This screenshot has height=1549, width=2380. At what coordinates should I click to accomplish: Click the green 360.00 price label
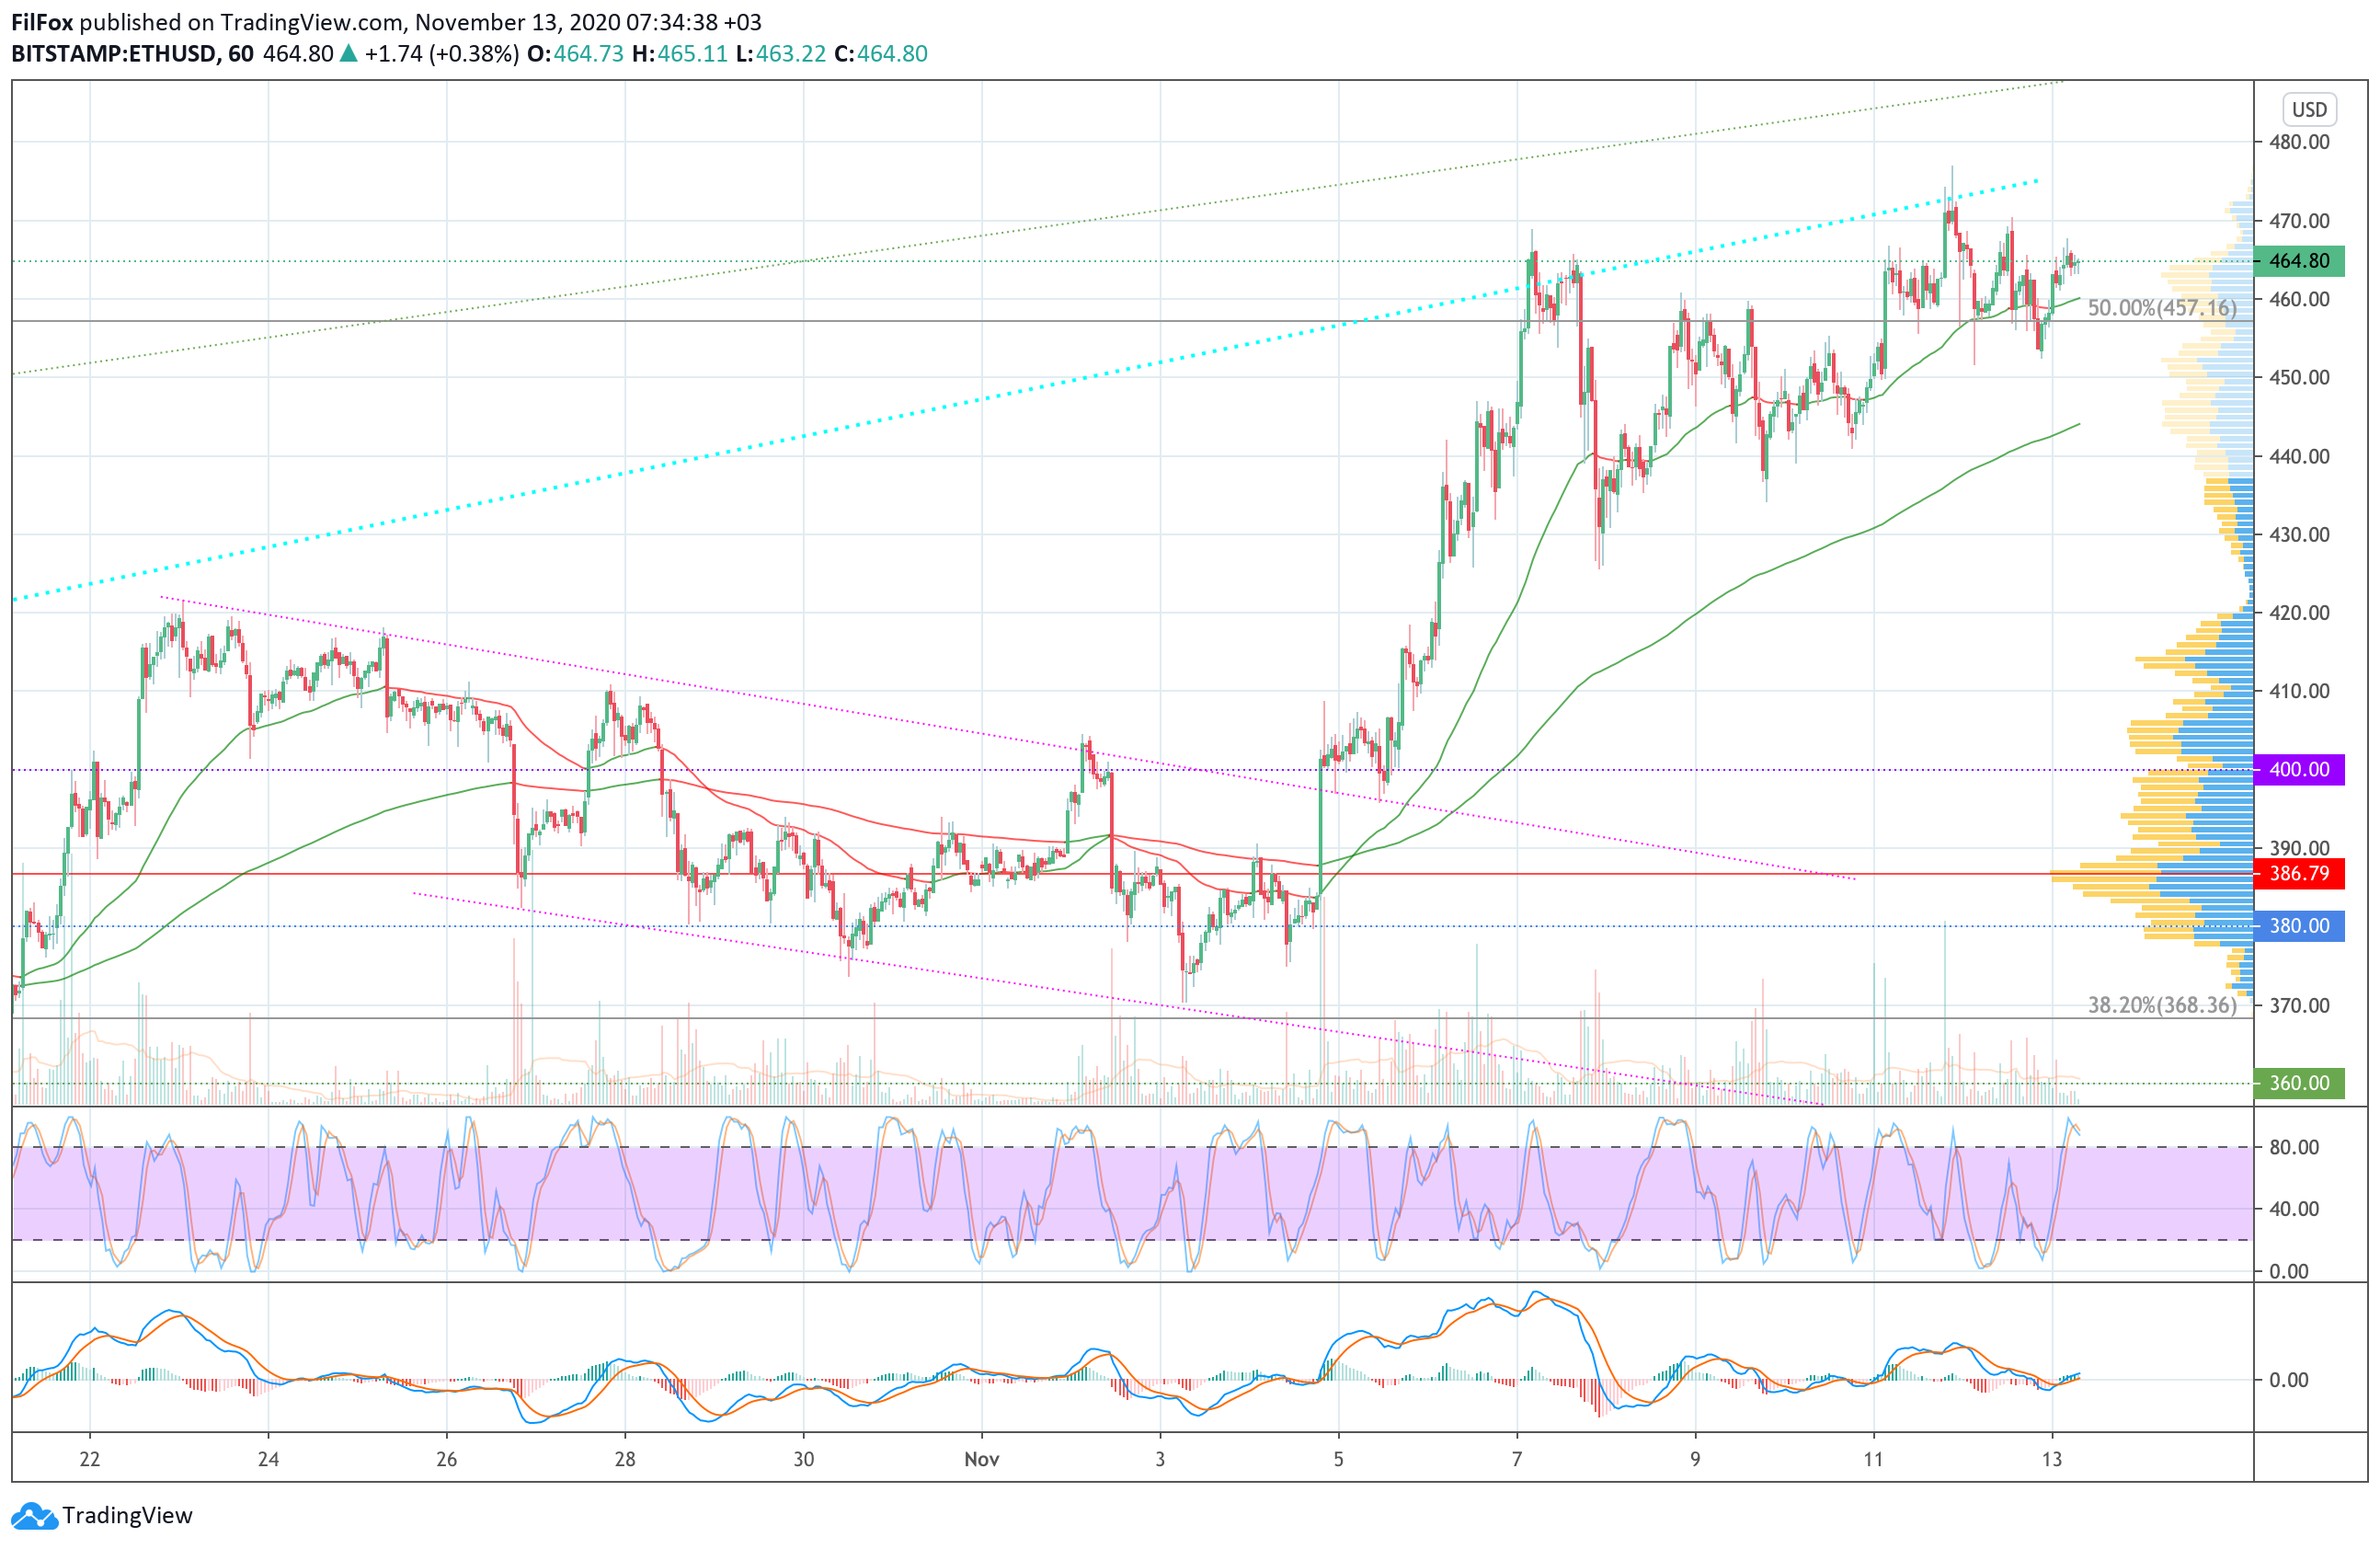(2299, 1083)
